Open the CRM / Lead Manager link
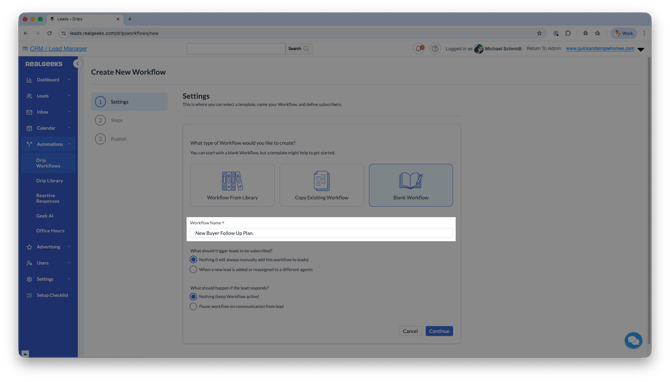This screenshot has width=670, height=382. (x=58, y=49)
